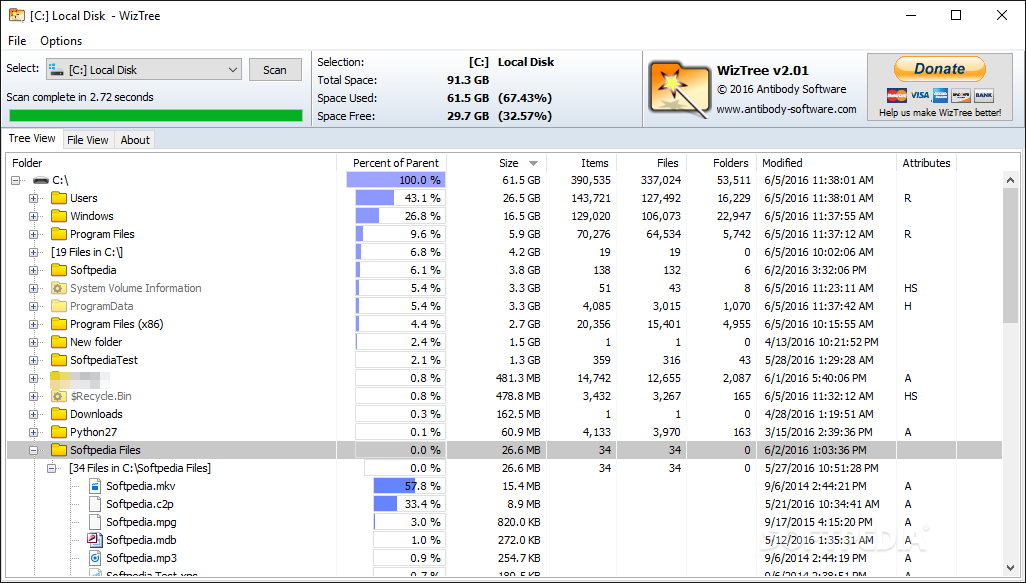The image size is (1026, 583).
Task: Click the scrollbar down arrow
Action: click(x=1010, y=567)
